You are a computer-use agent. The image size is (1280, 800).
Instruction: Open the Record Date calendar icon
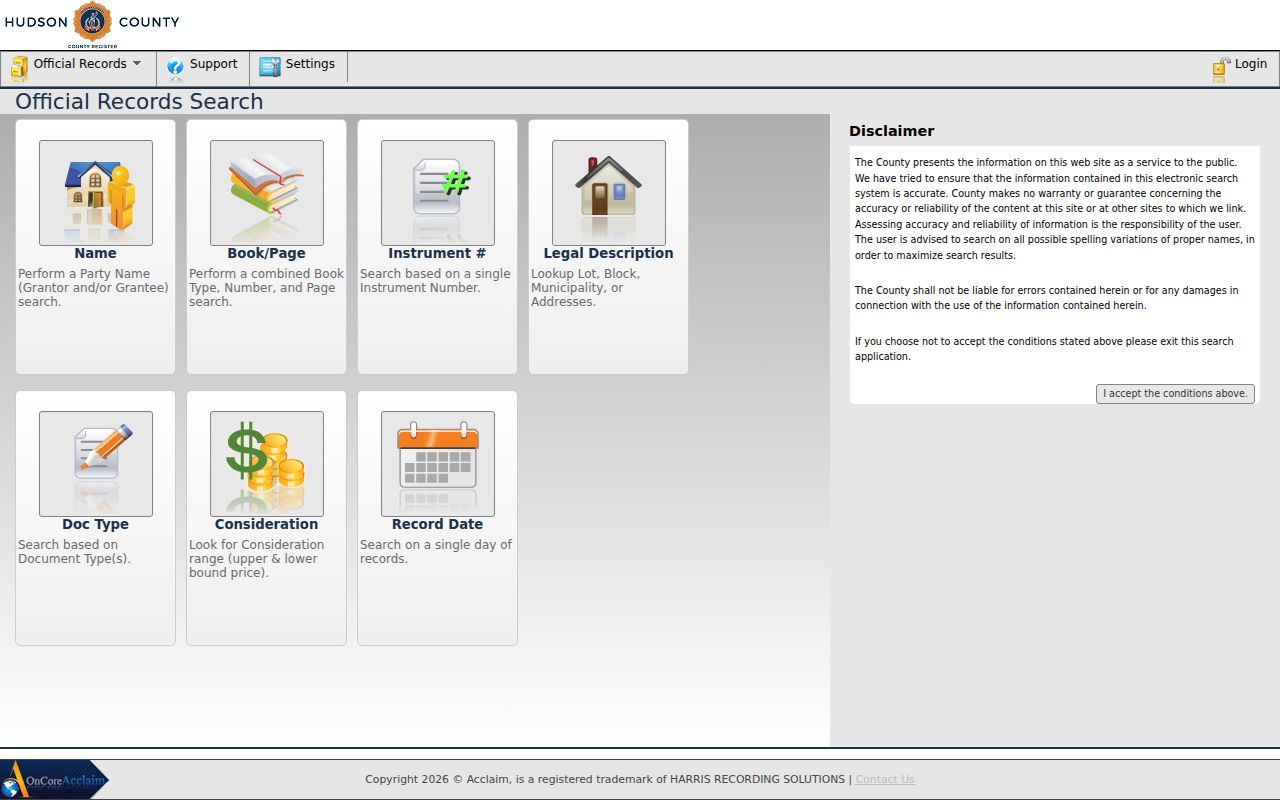[438, 464]
